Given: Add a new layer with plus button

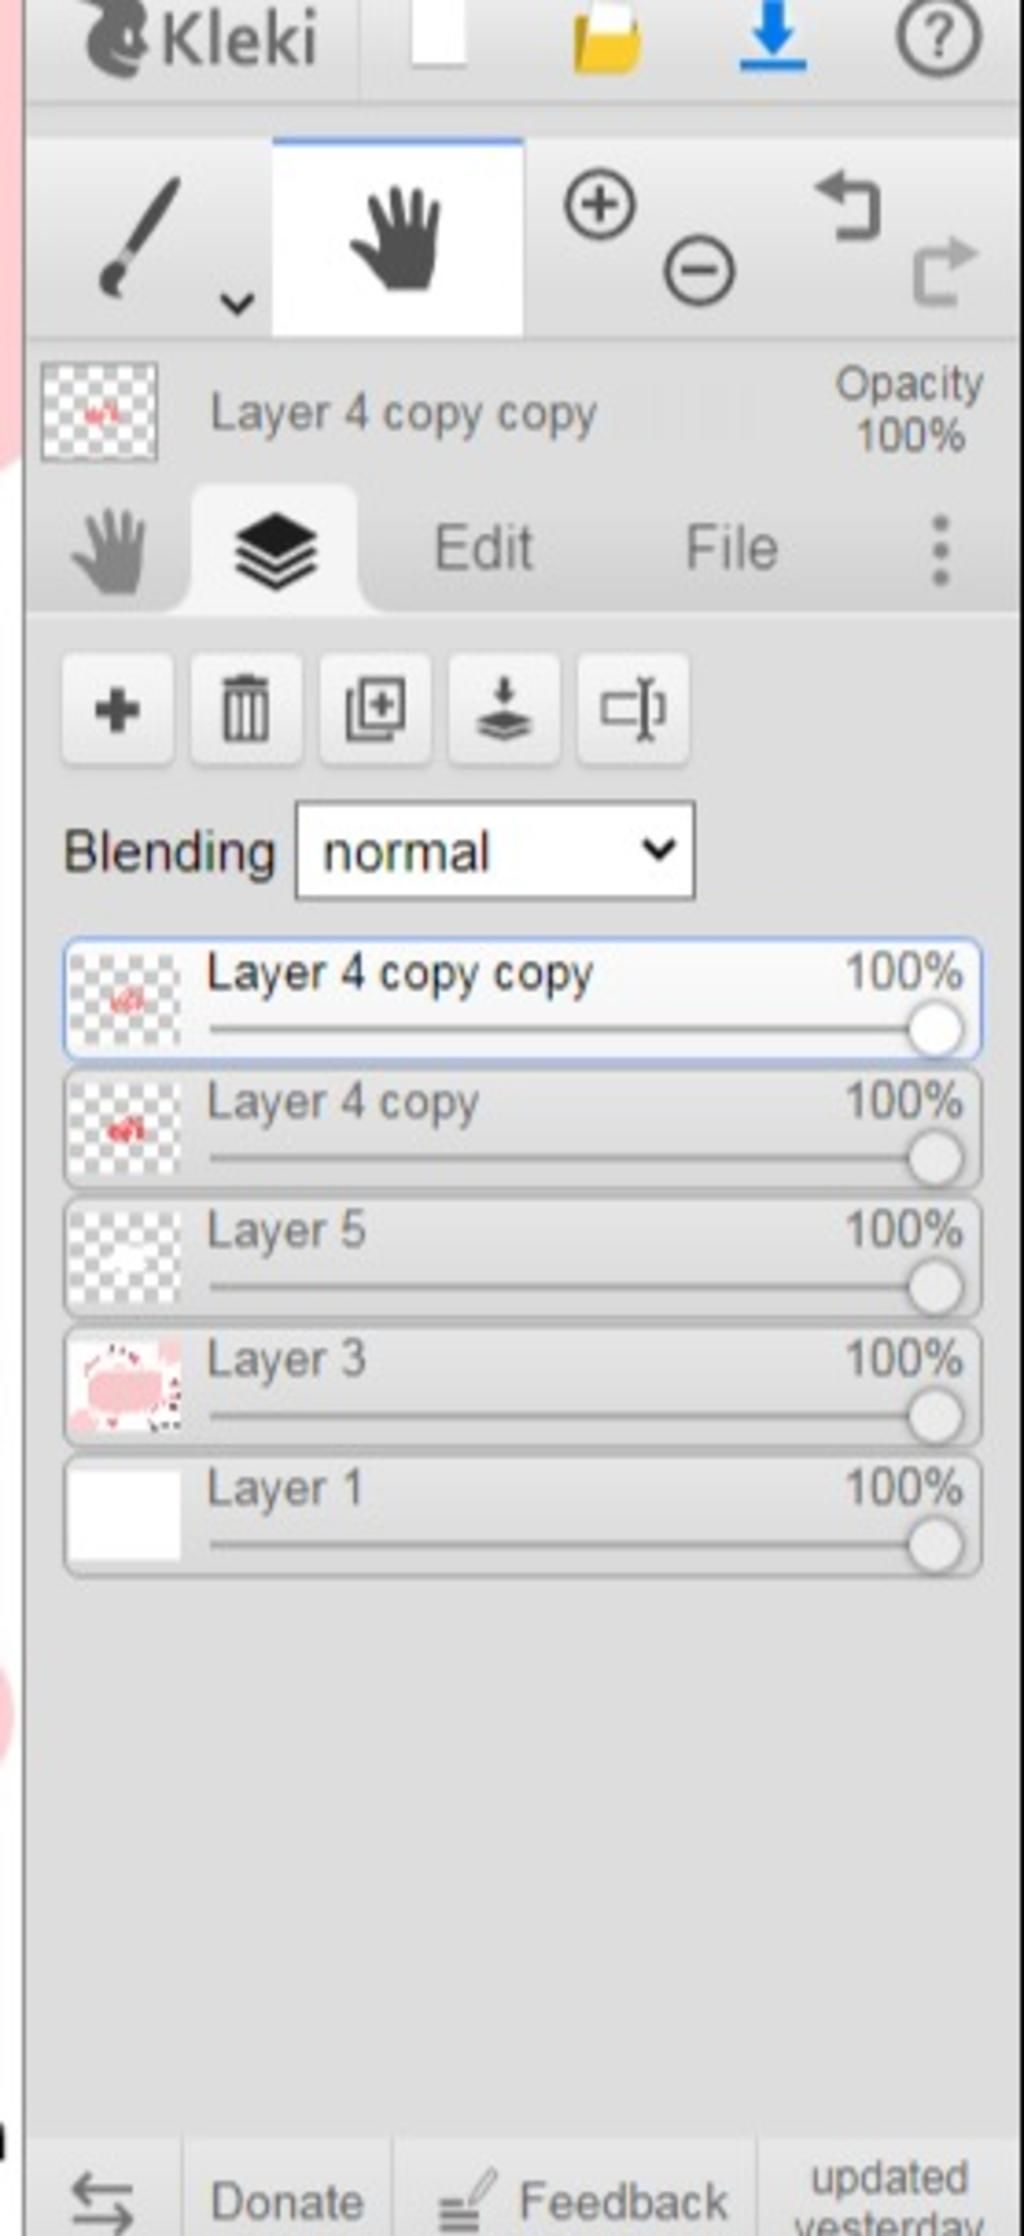Looking at the screenshot, I should coord(117,710).
